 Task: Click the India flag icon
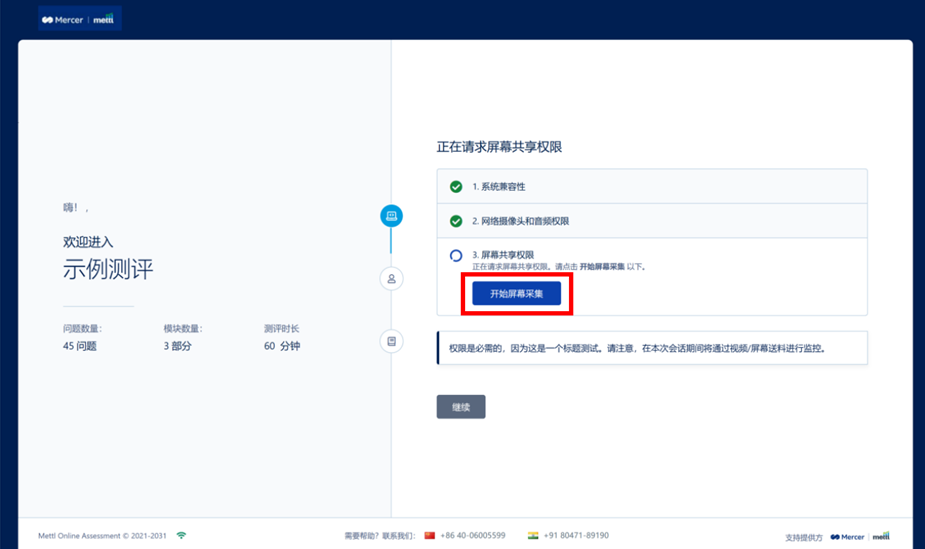(533, 536)
